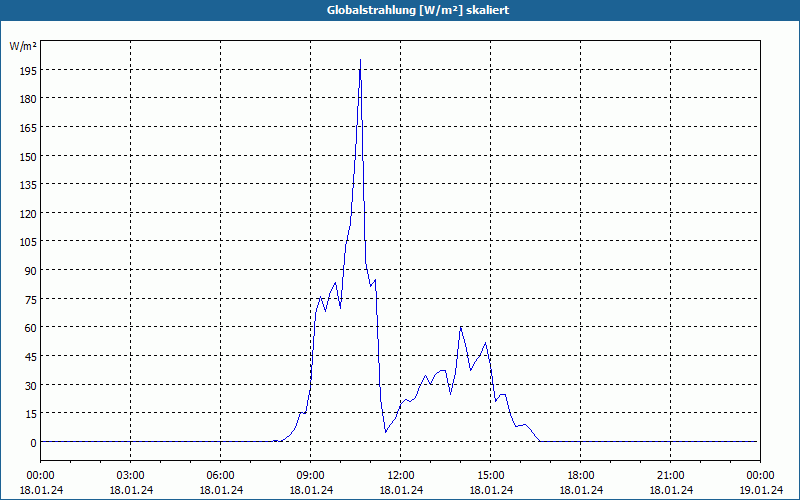Choose the '15:00' time label
This screenshot has height=500, width=800.
pyautogui.click(x=491, y=476)
